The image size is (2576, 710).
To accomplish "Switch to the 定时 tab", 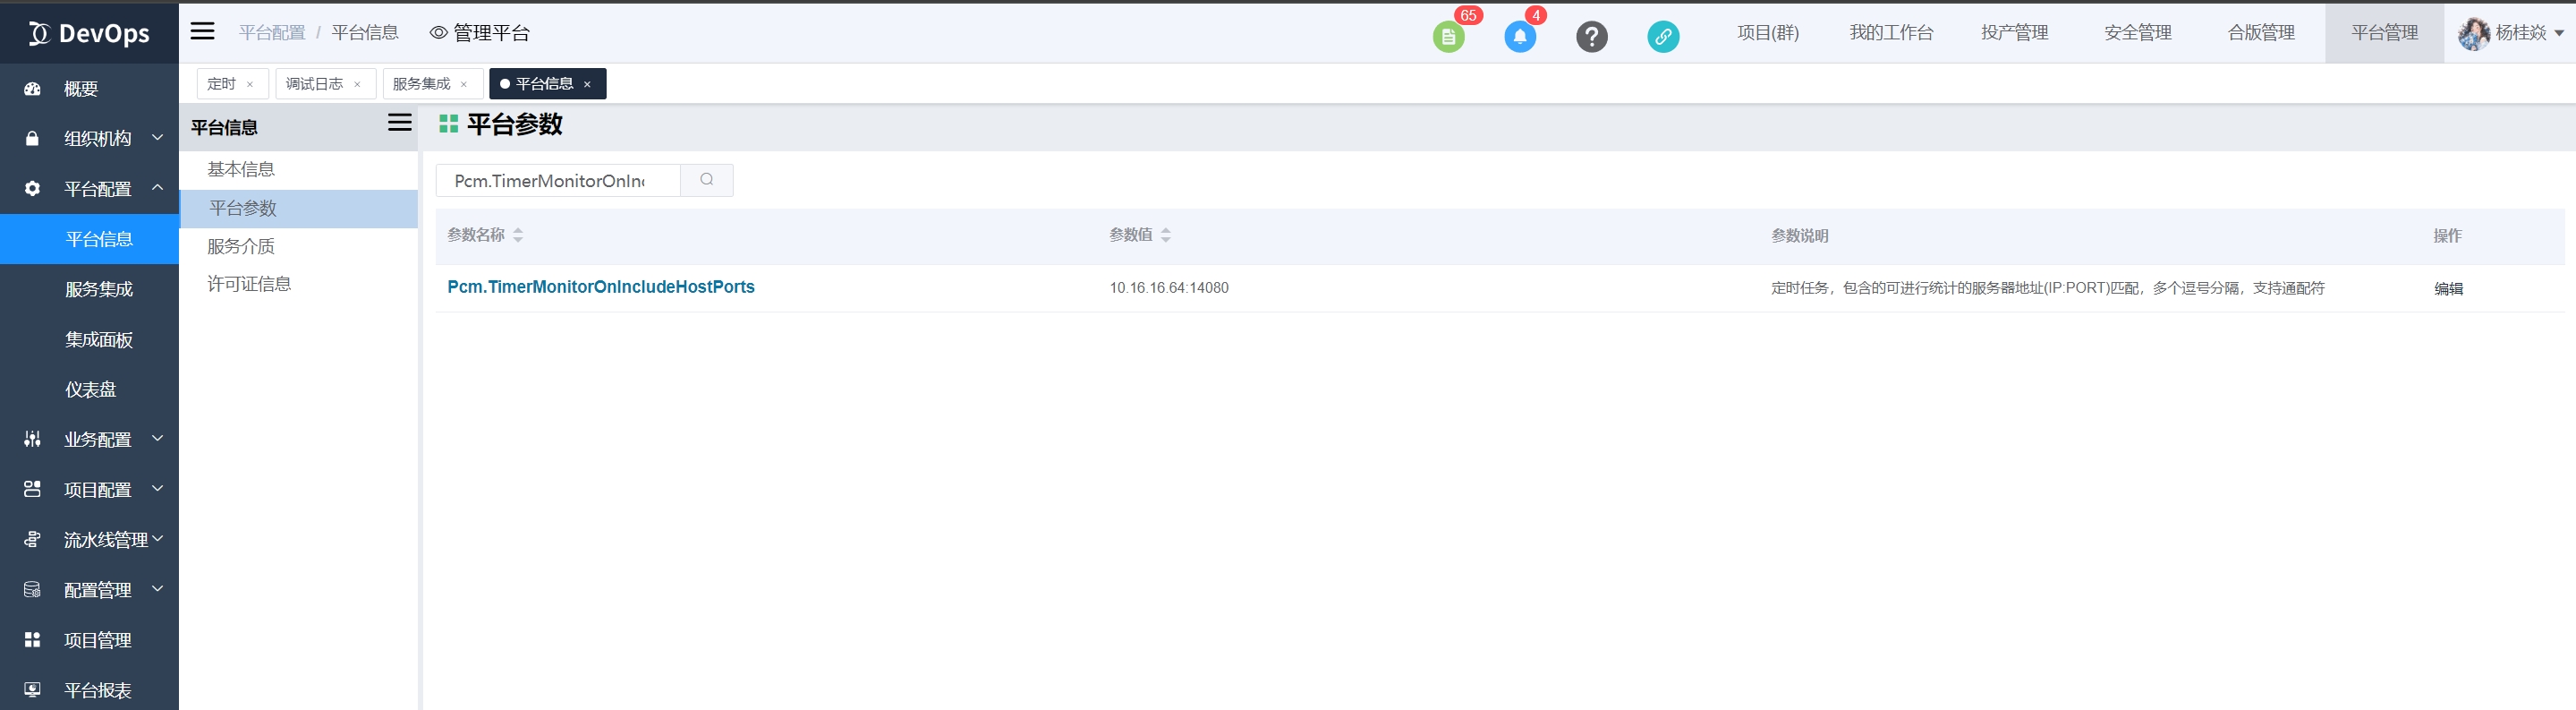I will tap(221, 84).
